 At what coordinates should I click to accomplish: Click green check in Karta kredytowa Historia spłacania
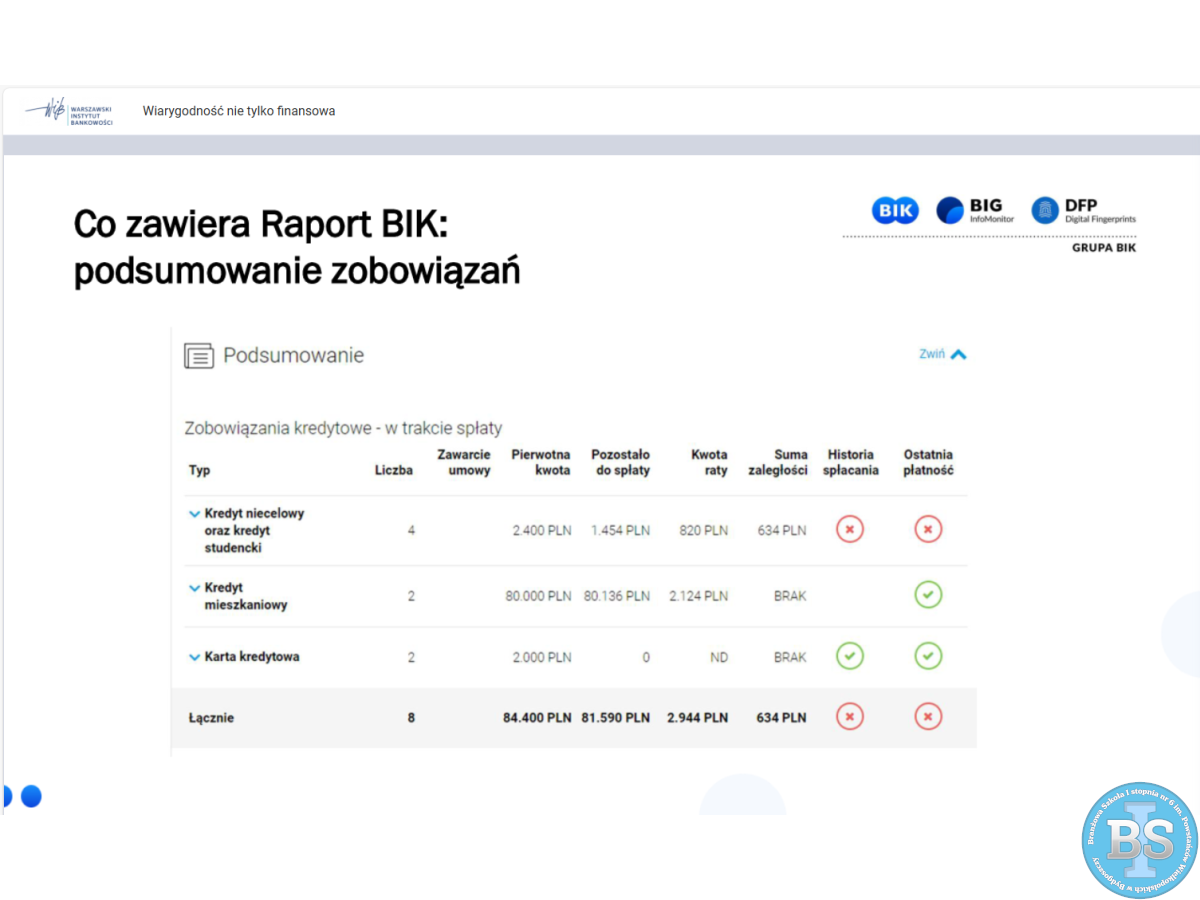[850, 657]
